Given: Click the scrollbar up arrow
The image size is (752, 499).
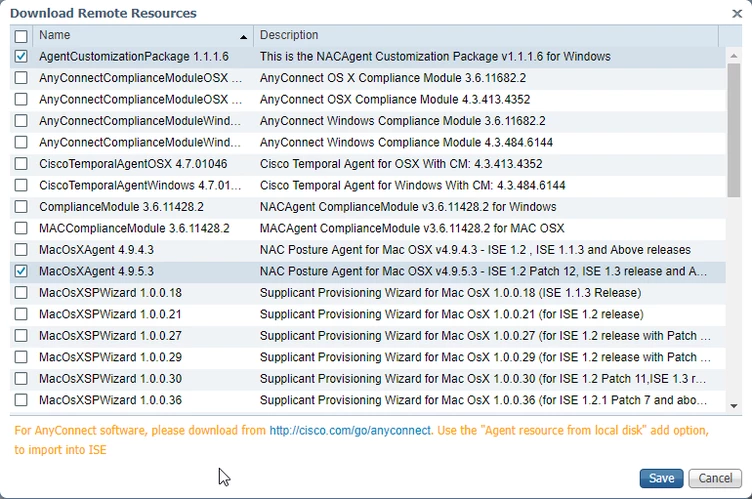Looking at the screenshot, I should (734, 56).
